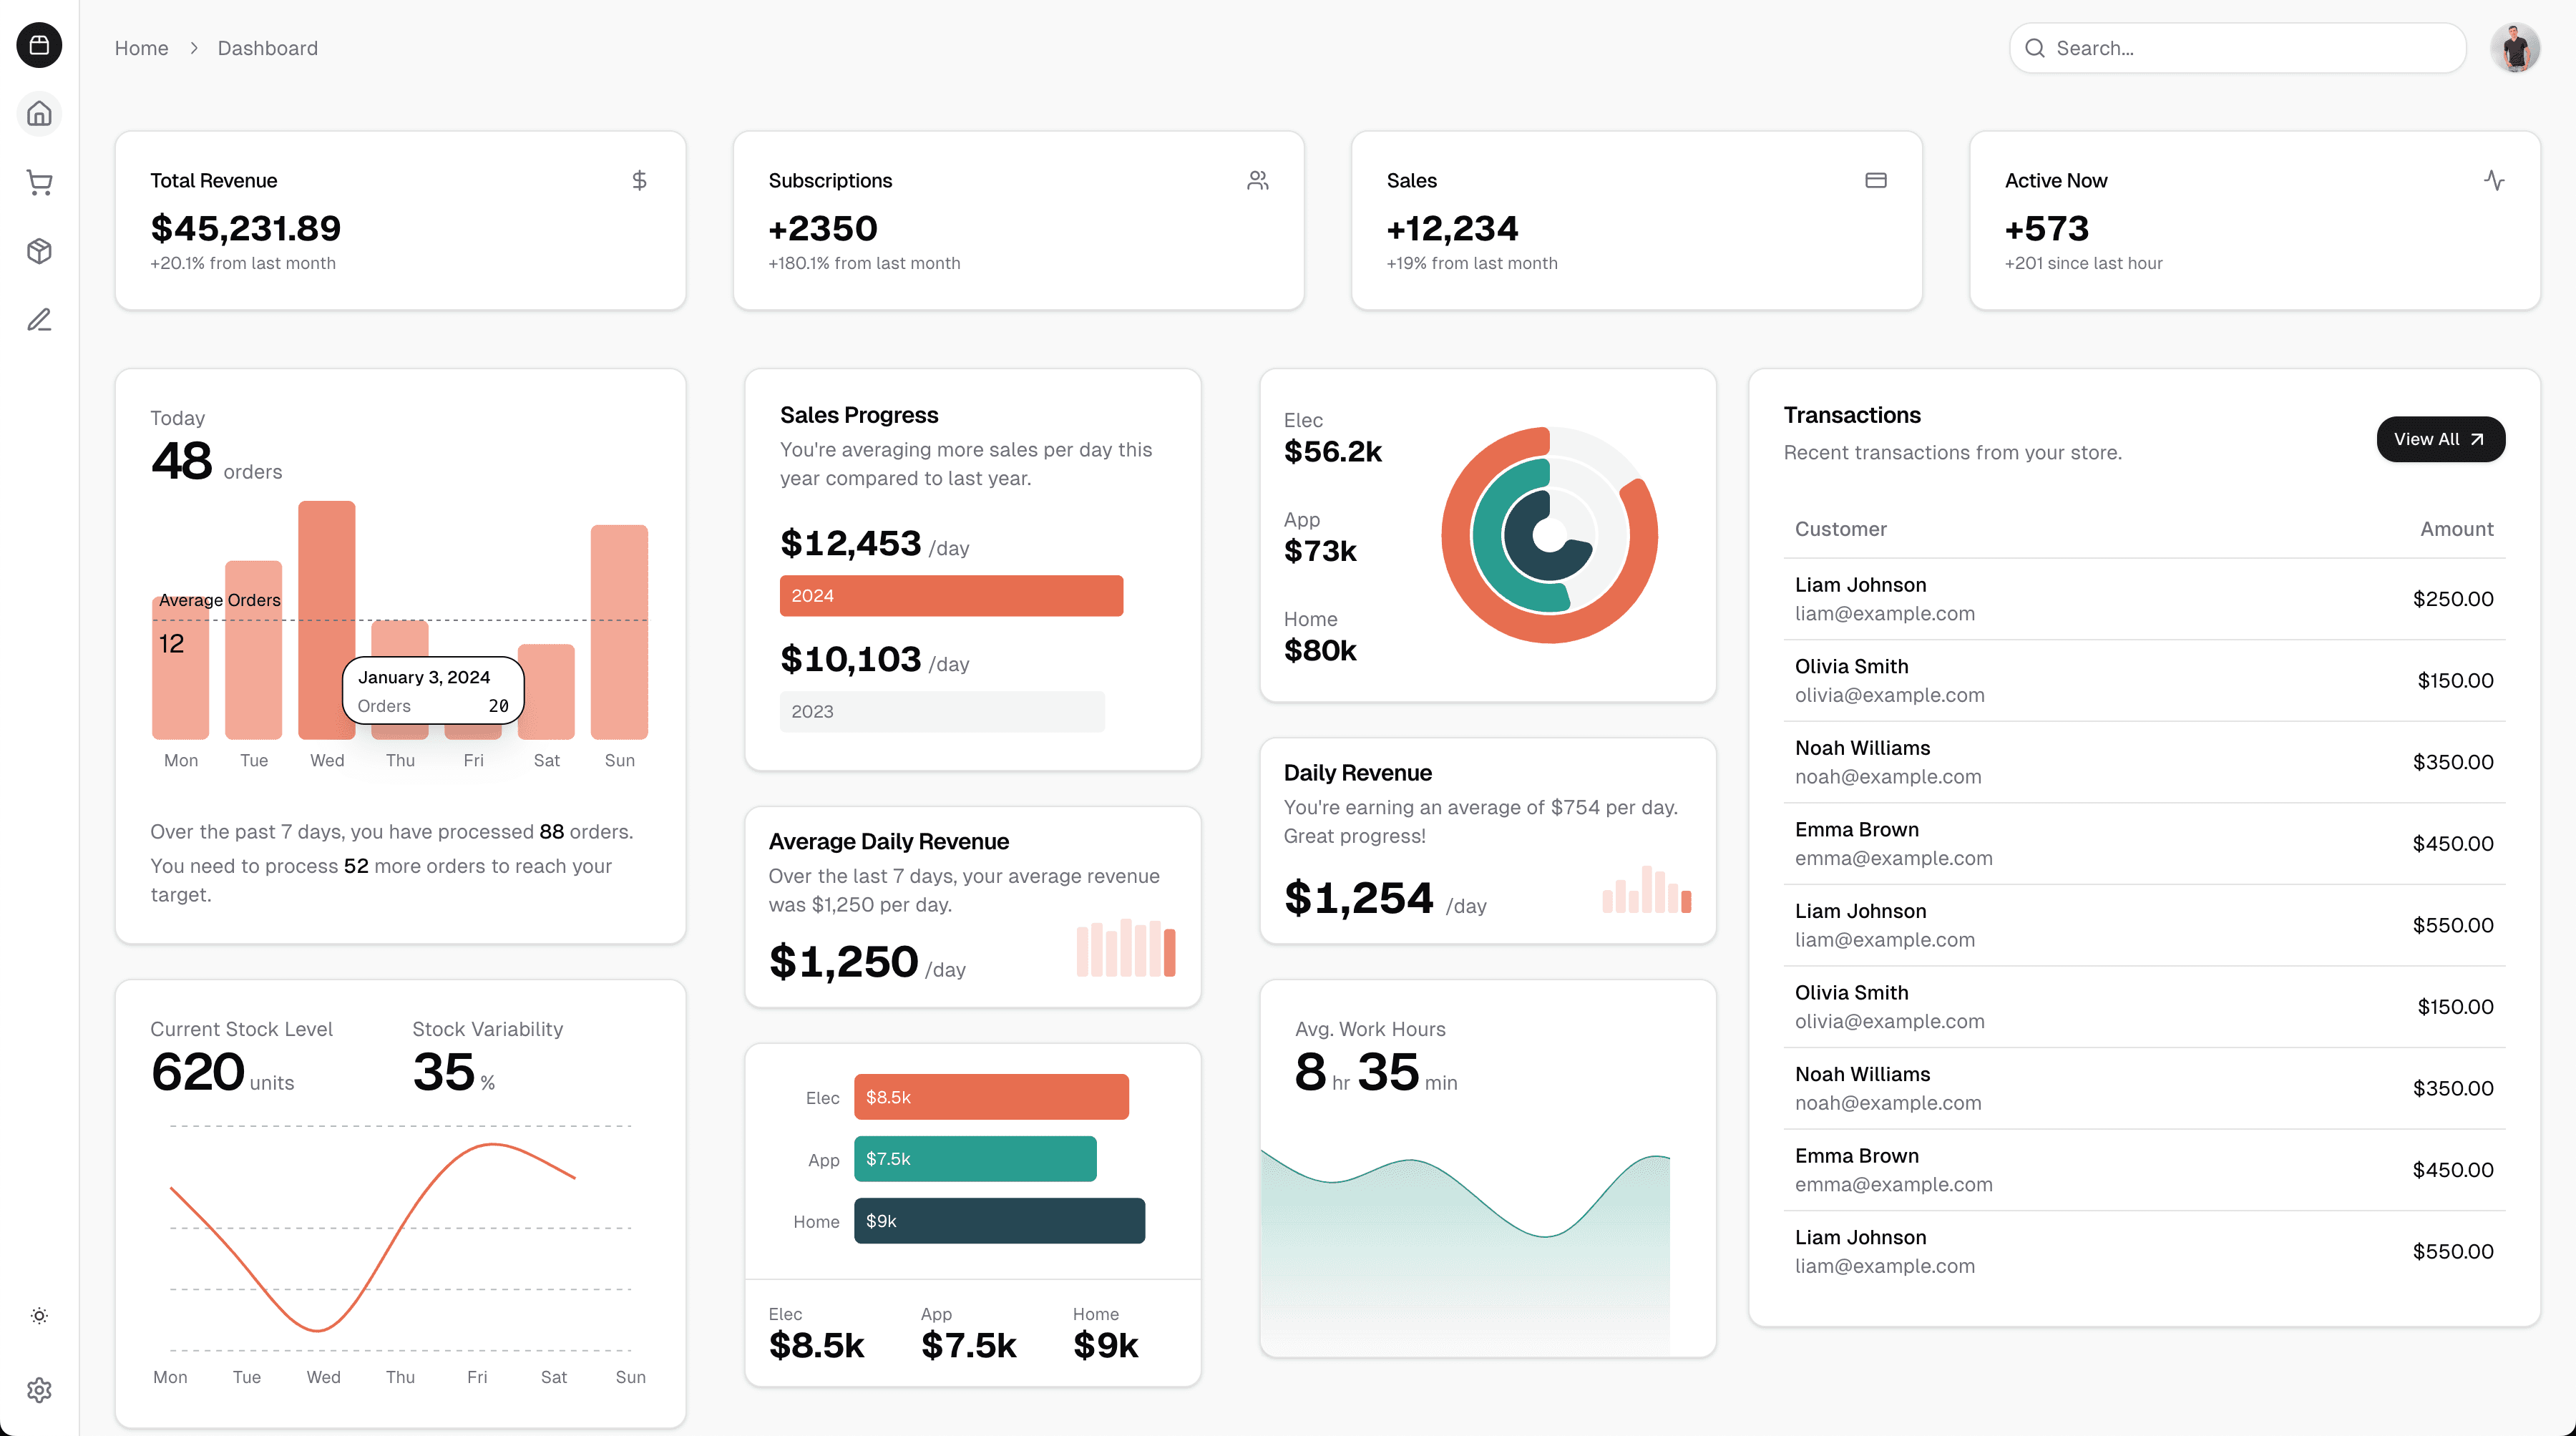The image size is (2576, 1436).
Task: Click the $10,103 /day sales figure
Action: (x=875, y=660)
